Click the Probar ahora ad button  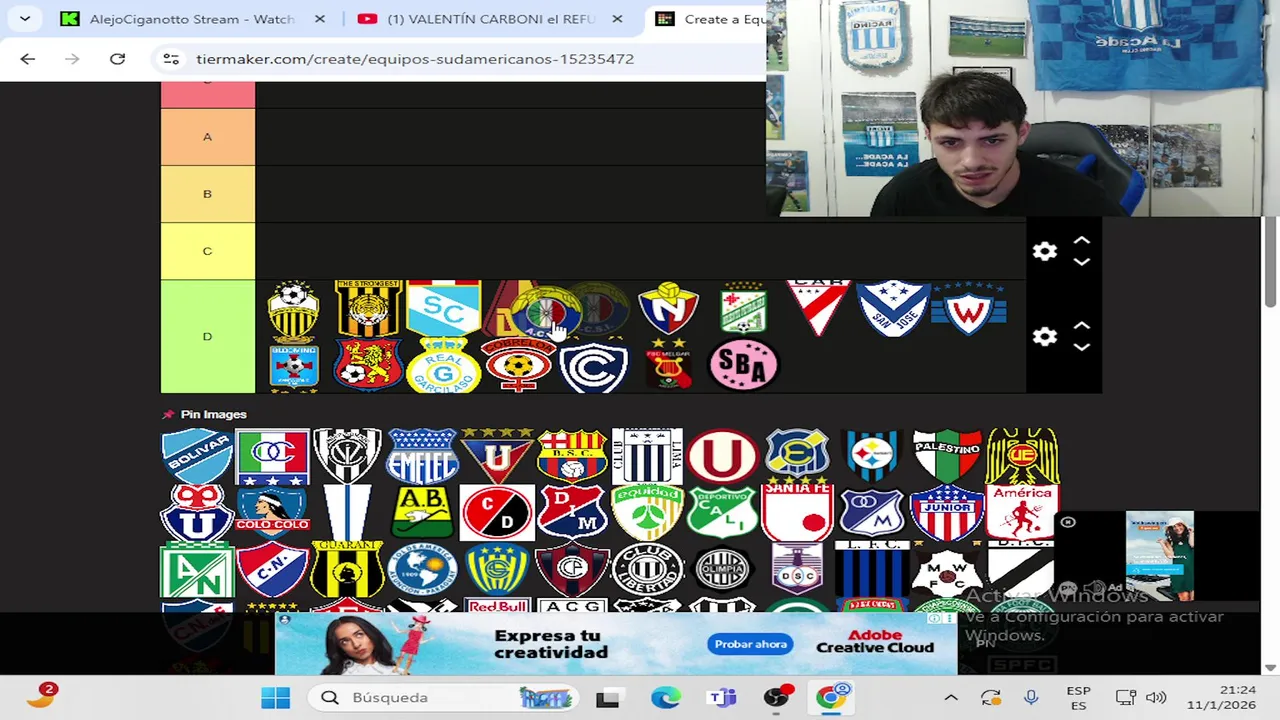tap(750, 644)
